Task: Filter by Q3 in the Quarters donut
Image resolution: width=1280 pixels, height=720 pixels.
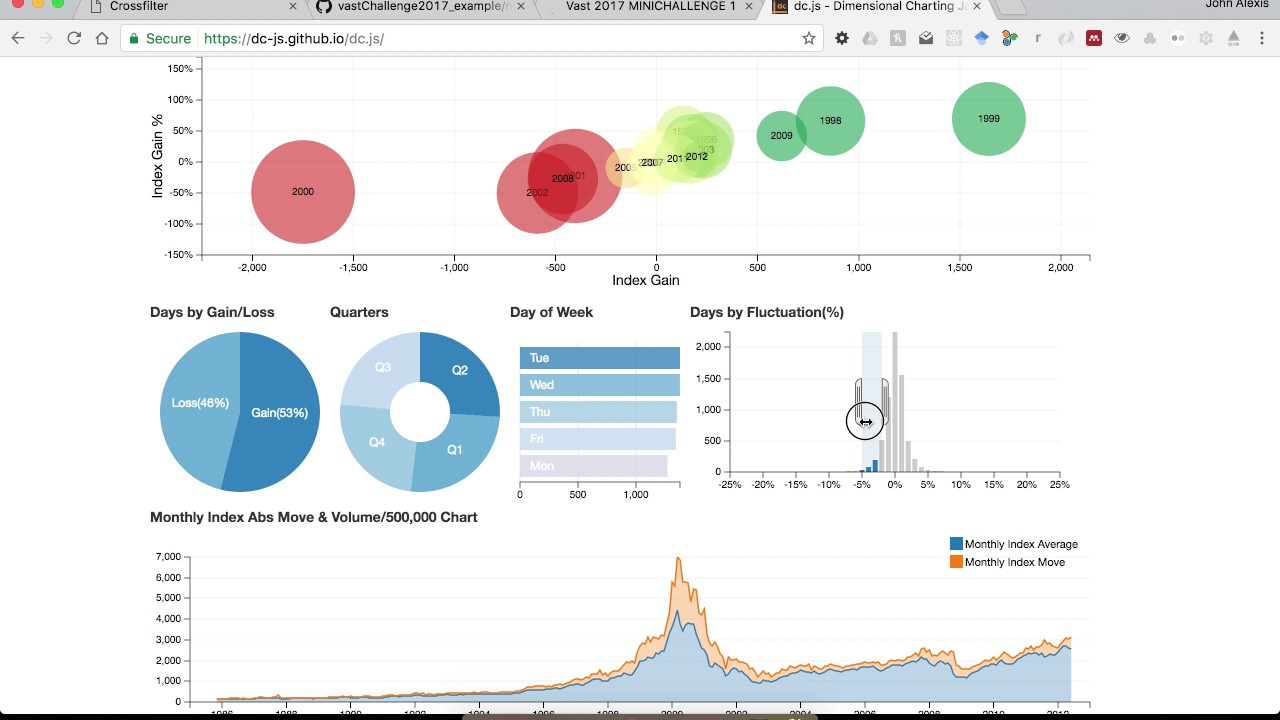Action: (x=382, y=367)
